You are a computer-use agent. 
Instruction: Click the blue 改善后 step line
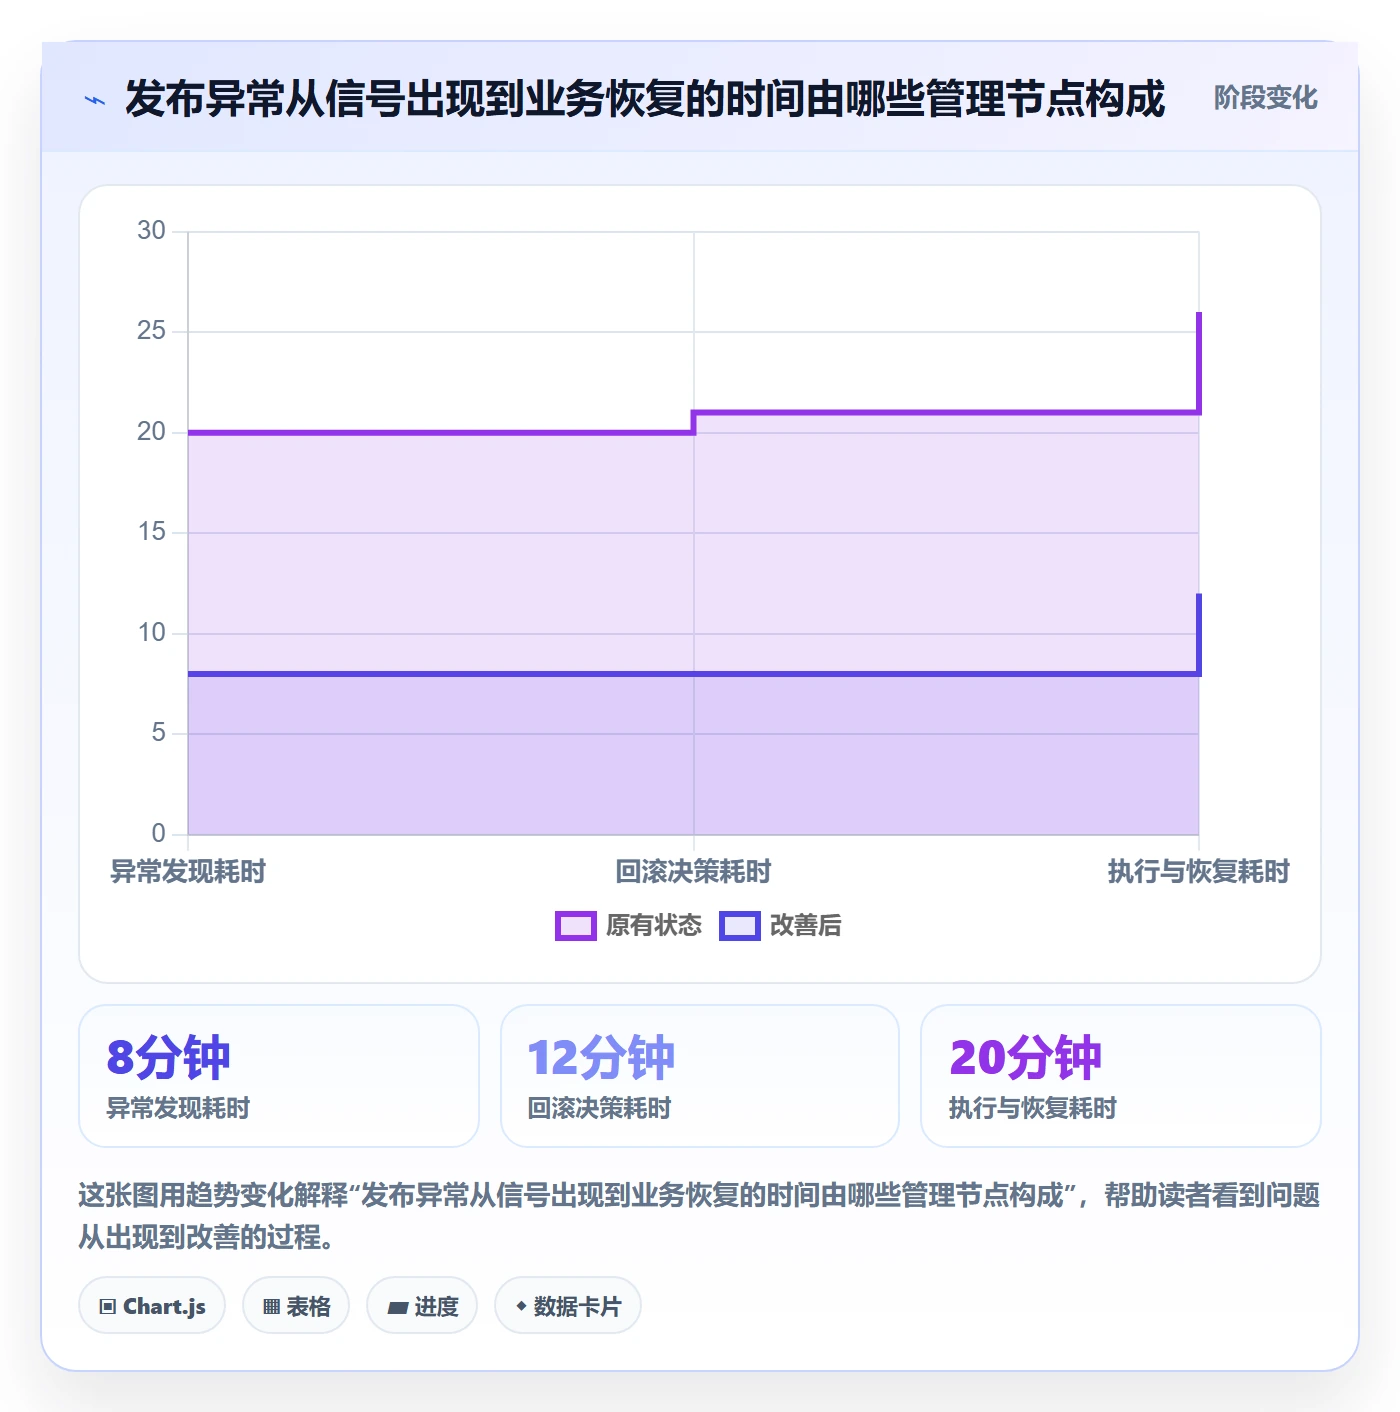[693, 673]
